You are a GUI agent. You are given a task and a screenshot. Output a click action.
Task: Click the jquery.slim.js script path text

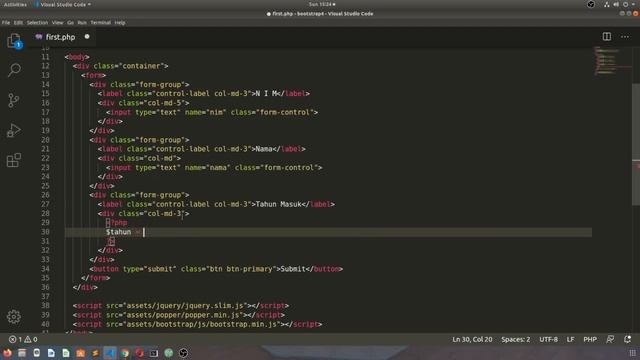(185, 306)
